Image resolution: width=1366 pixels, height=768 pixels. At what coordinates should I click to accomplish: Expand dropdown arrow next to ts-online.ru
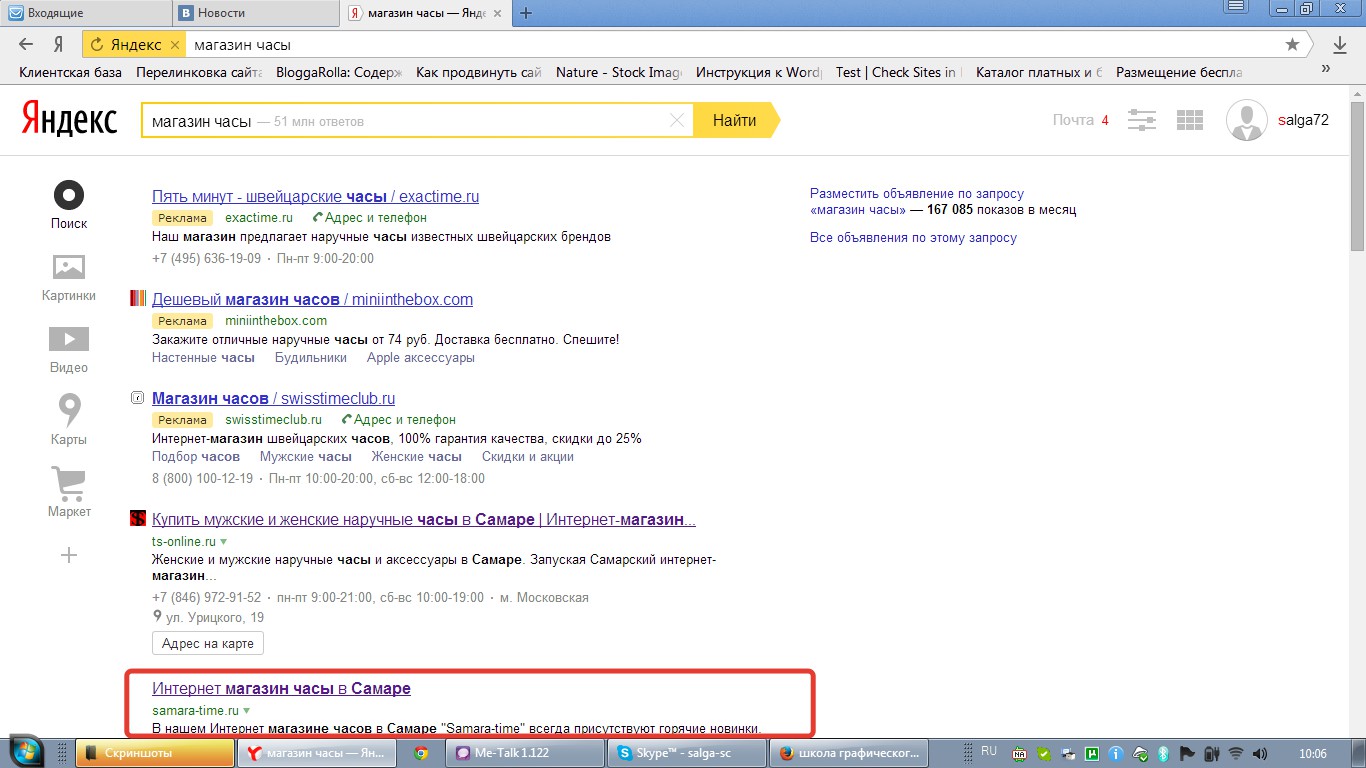[x=224, y=542]
